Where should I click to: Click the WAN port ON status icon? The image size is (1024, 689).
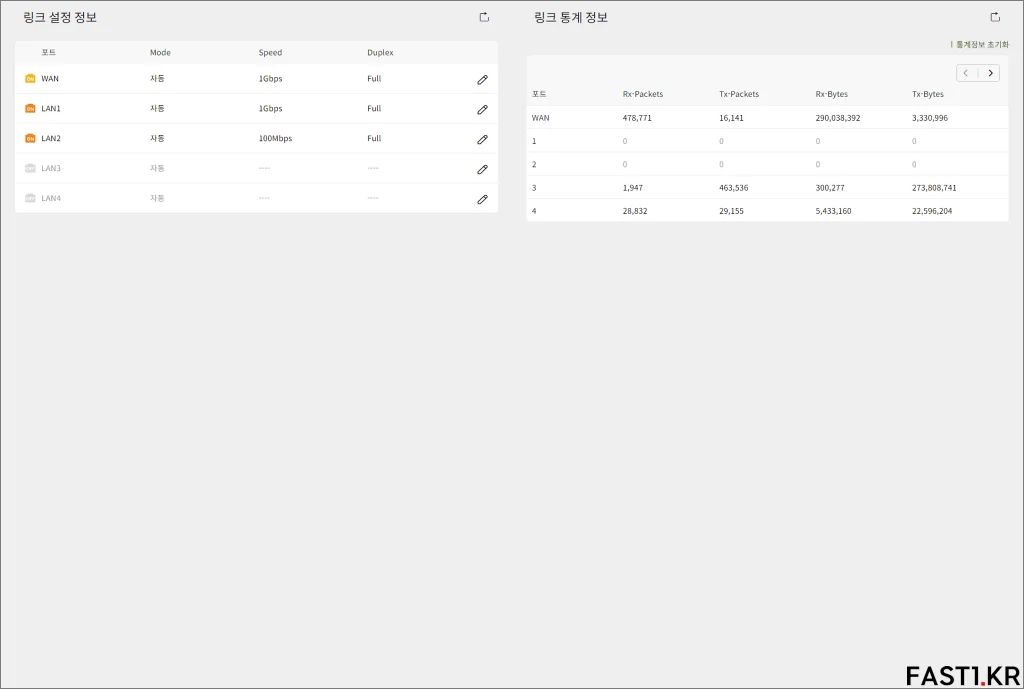(x=30, y=79)
